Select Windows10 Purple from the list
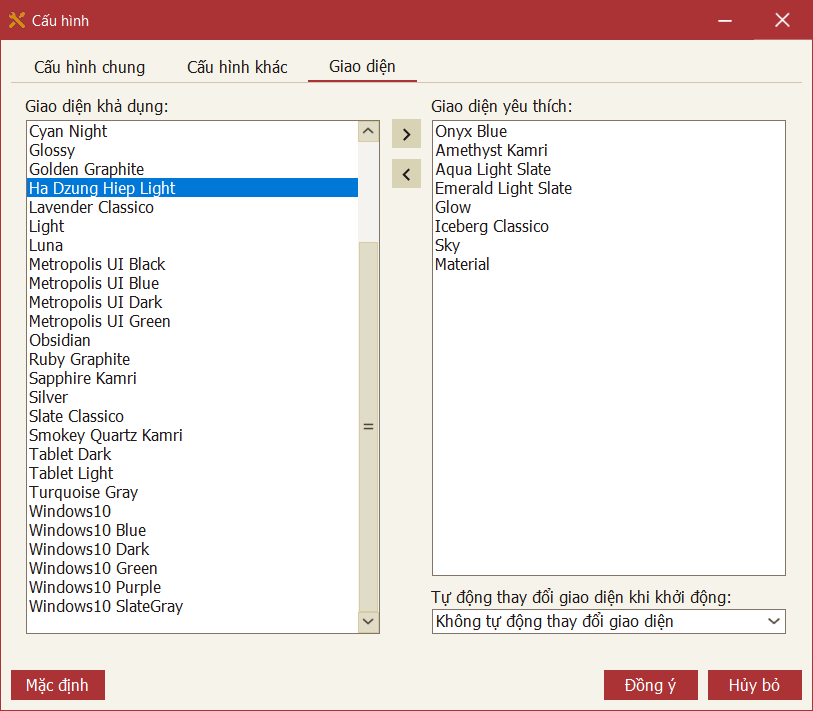 95,587
